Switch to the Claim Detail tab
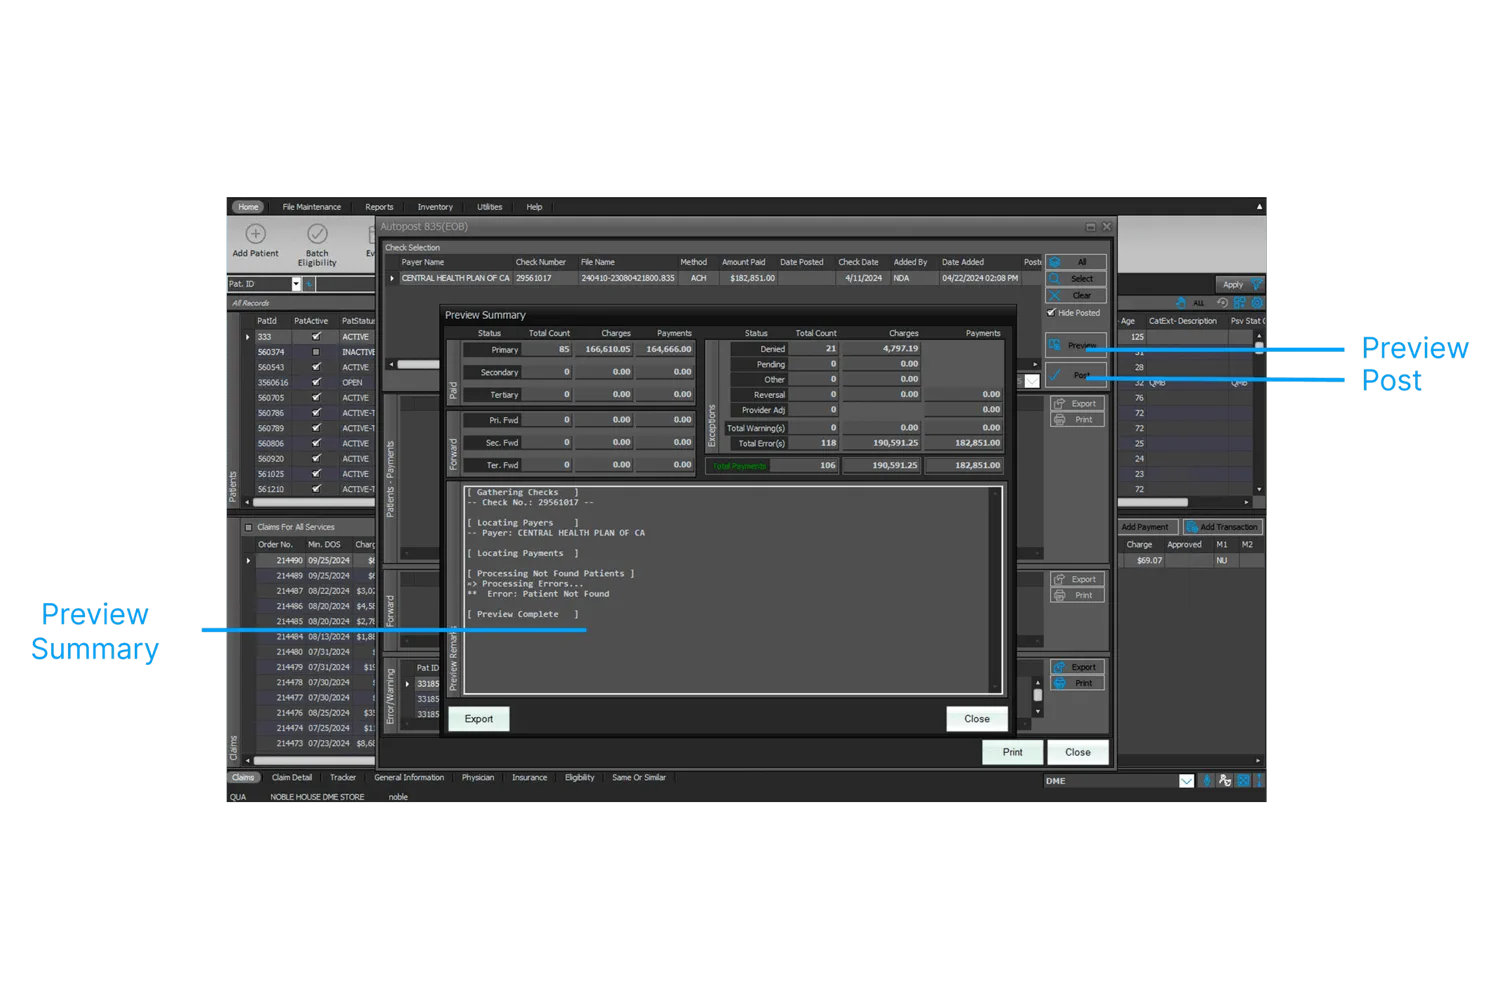This screenshot has height=1000, width=1500. click(x=292, y=777)
